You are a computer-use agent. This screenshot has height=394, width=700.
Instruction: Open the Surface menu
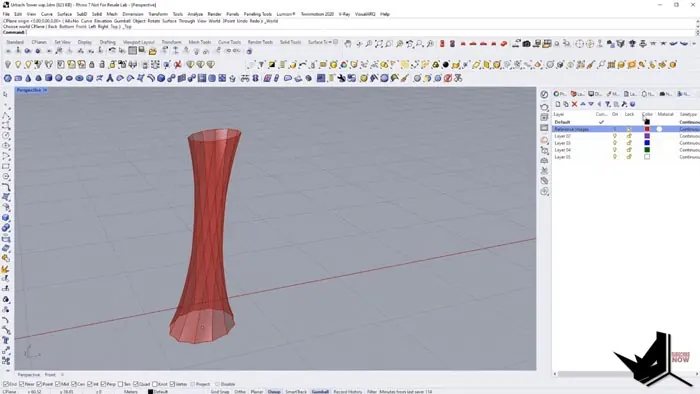point(64,14)
